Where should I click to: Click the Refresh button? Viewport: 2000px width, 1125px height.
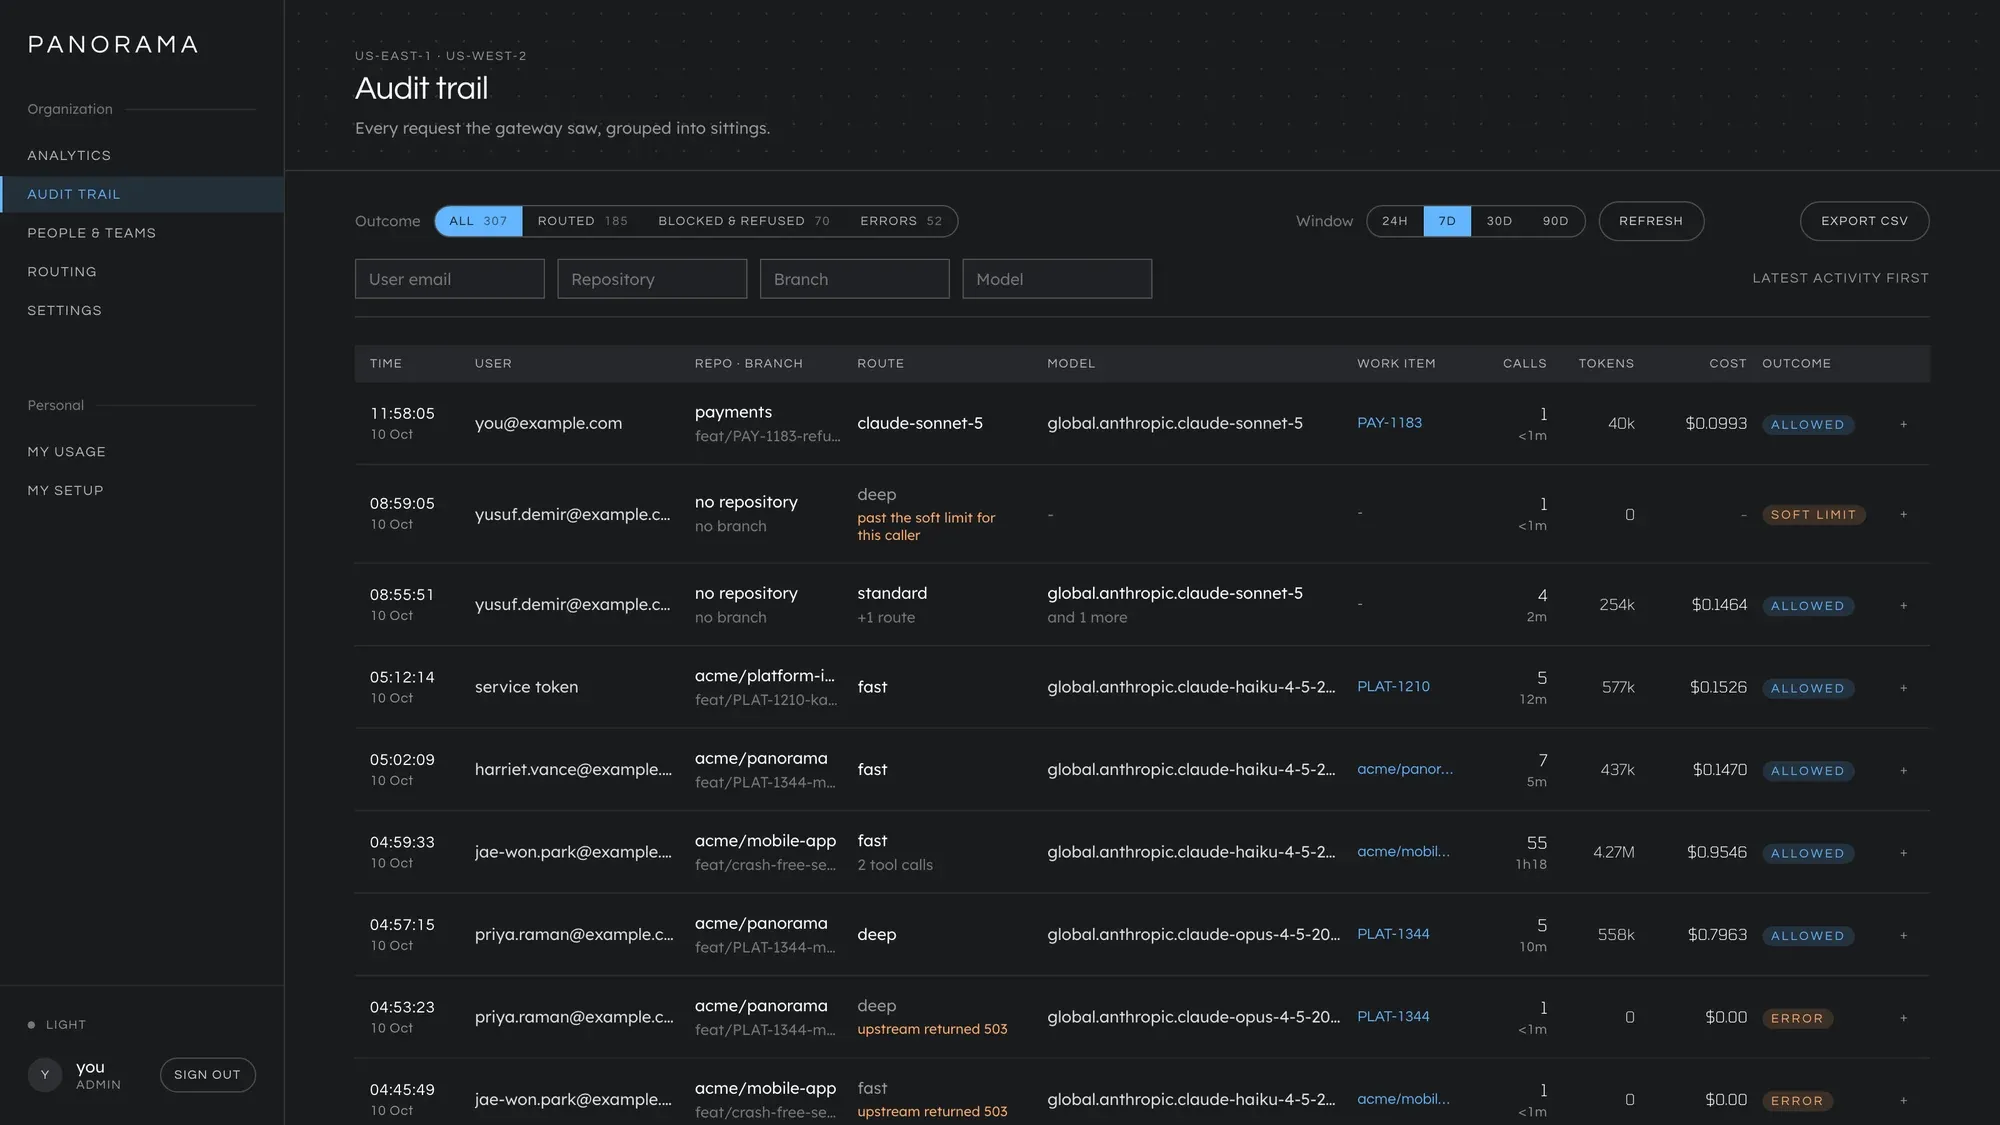1651,221
